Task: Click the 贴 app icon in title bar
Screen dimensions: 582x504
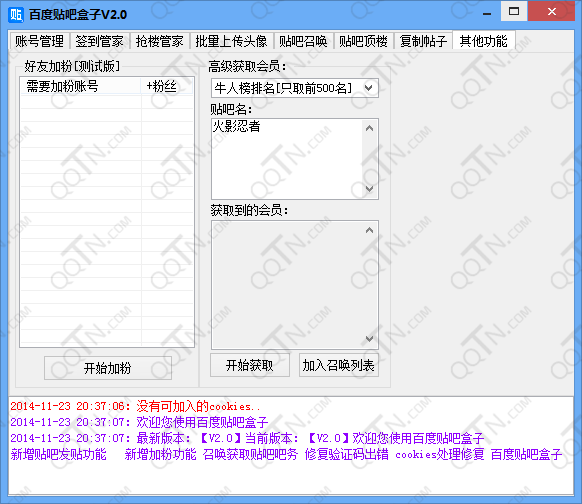Action: pos(16,14)
